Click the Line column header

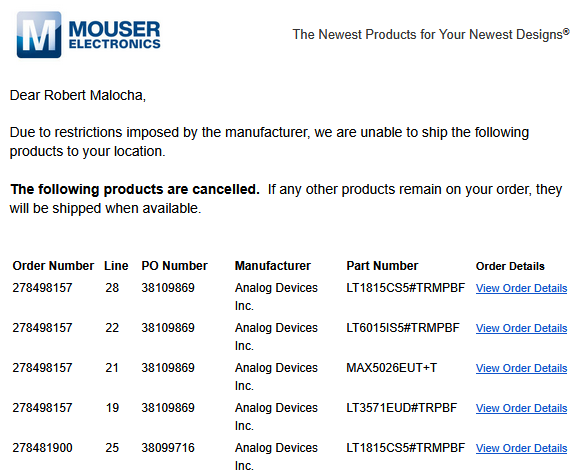pos(116,266)
